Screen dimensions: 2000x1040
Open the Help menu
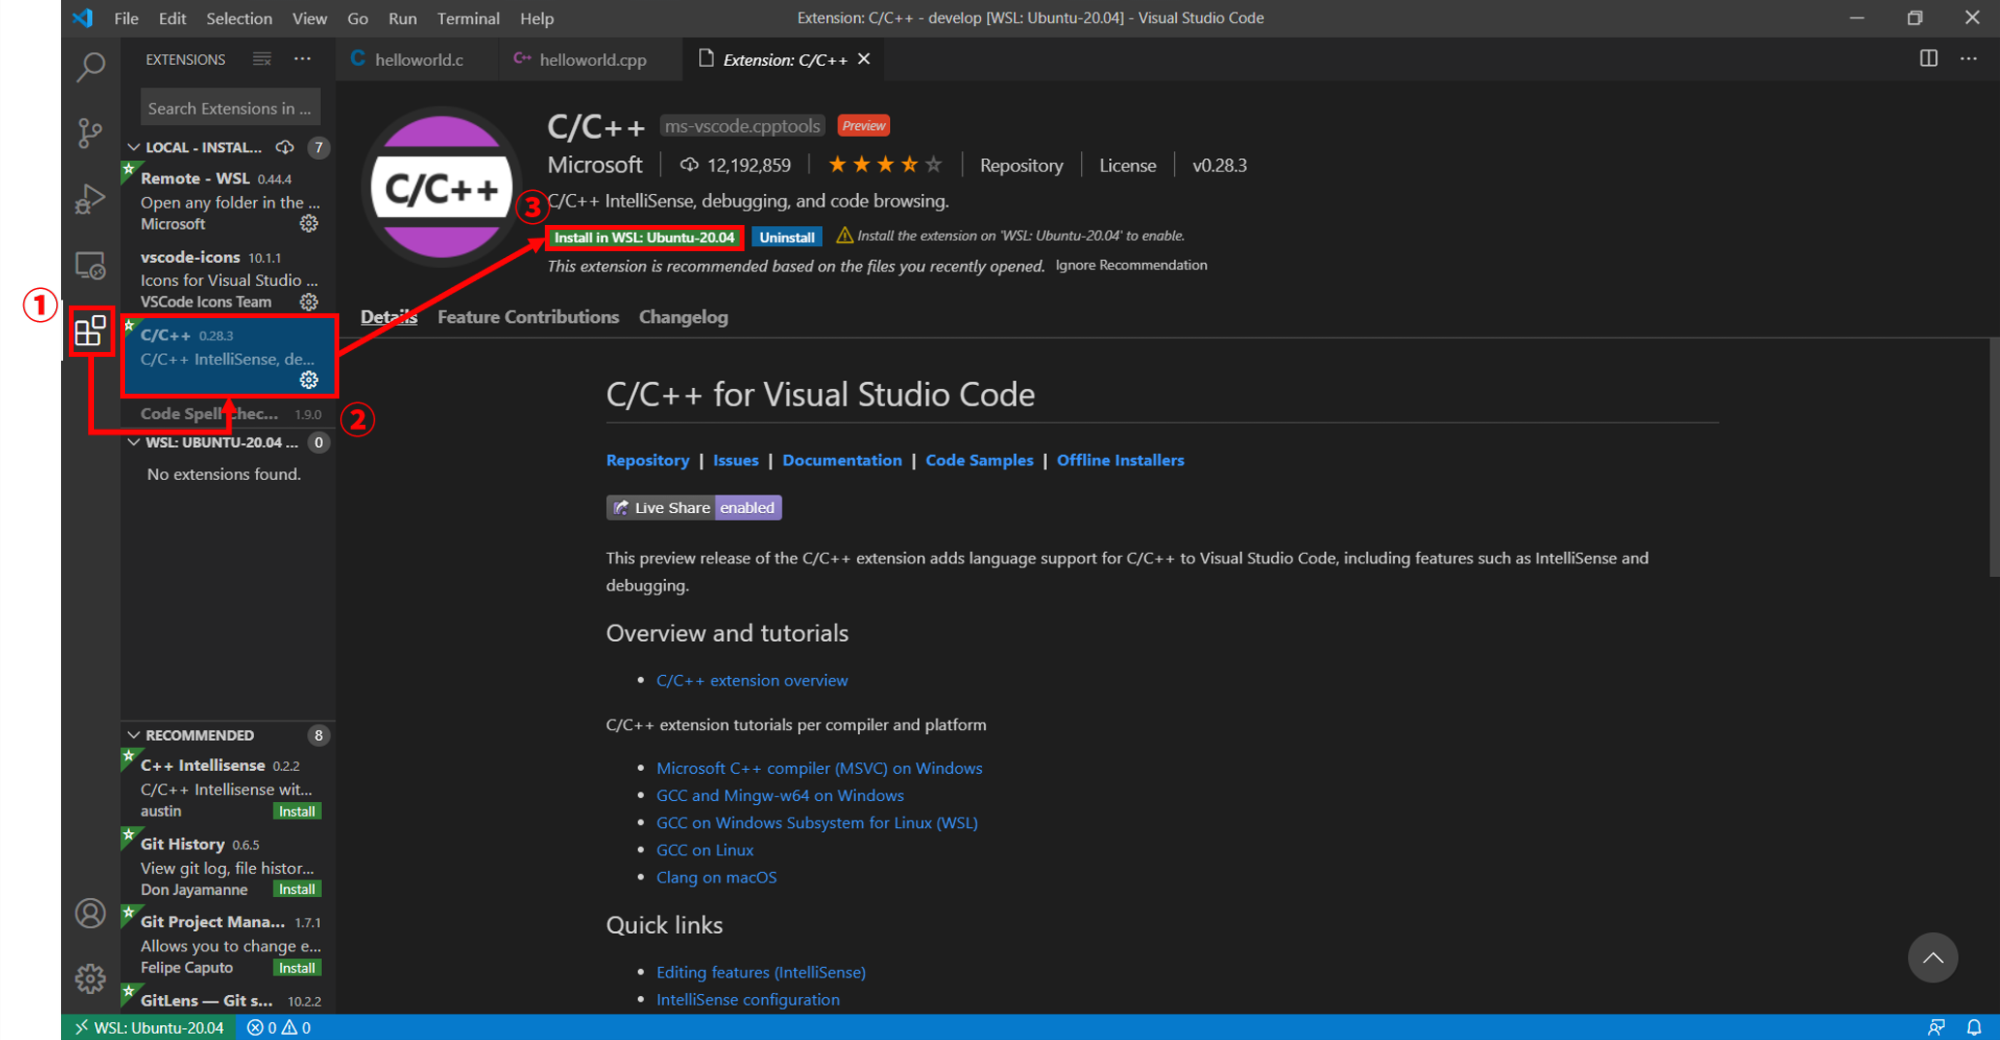pyautogui.click(x=537, y=18)
